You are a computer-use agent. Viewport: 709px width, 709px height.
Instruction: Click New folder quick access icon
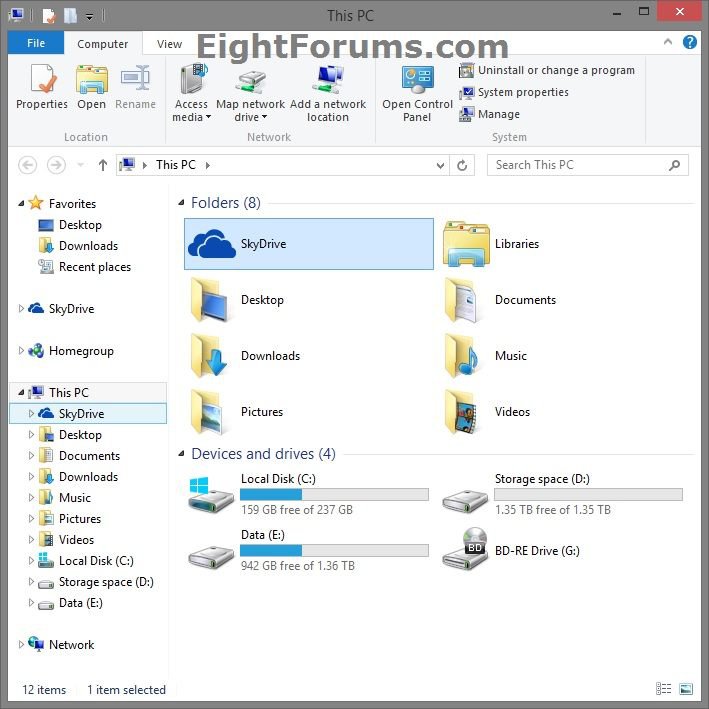70,16
